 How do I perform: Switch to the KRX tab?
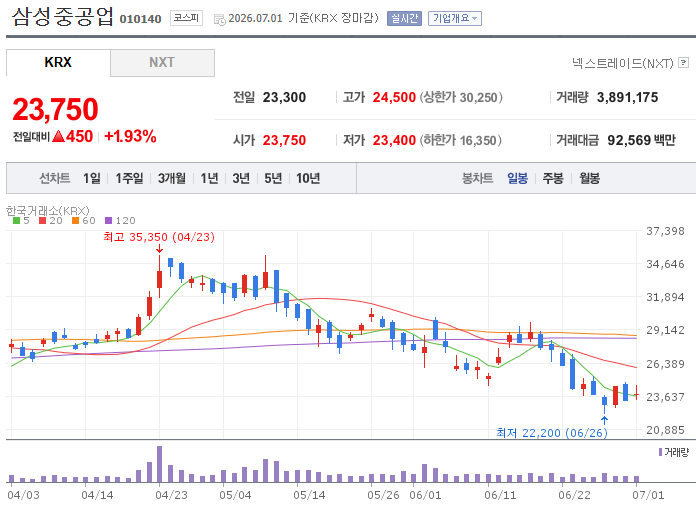(58, 63)
